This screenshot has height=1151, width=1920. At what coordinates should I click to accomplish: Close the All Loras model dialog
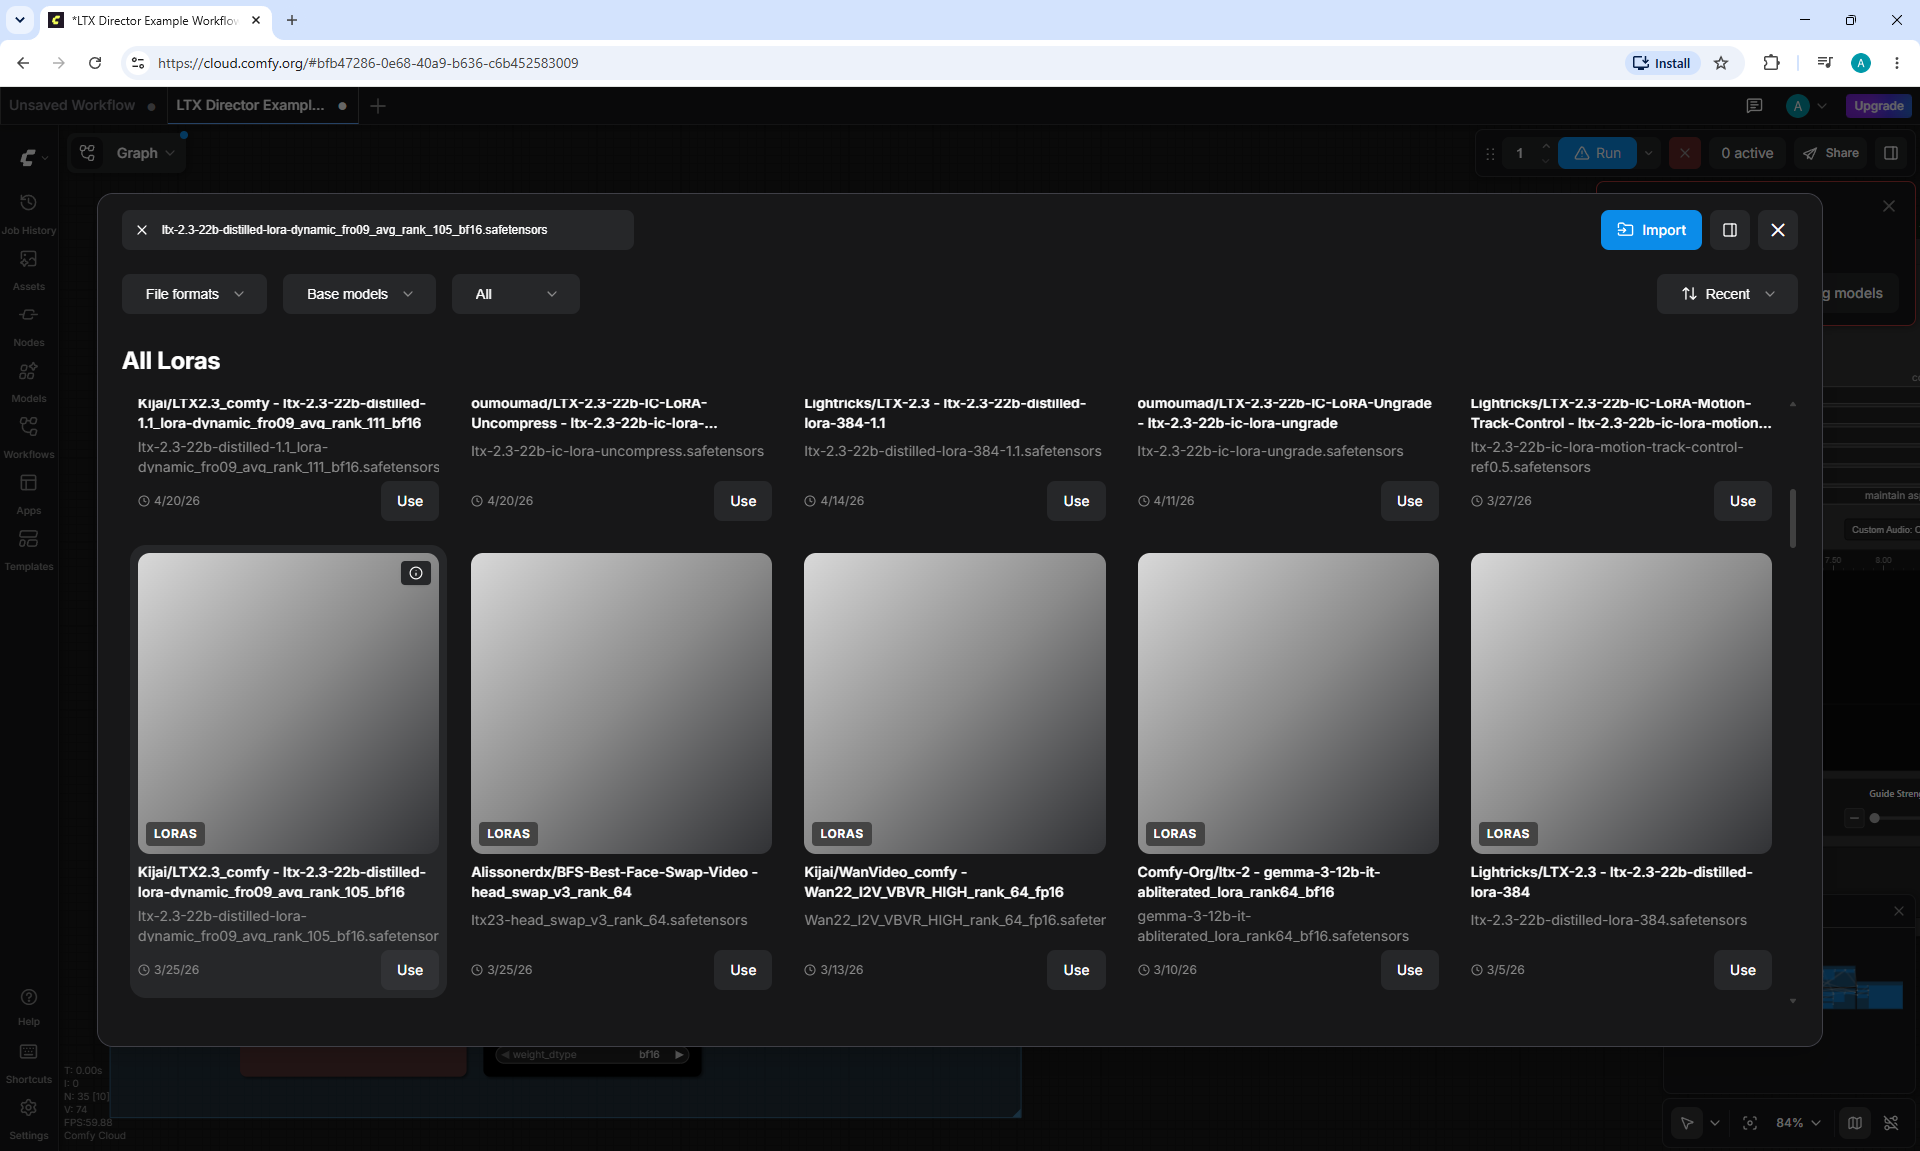tap(1778, 230)
